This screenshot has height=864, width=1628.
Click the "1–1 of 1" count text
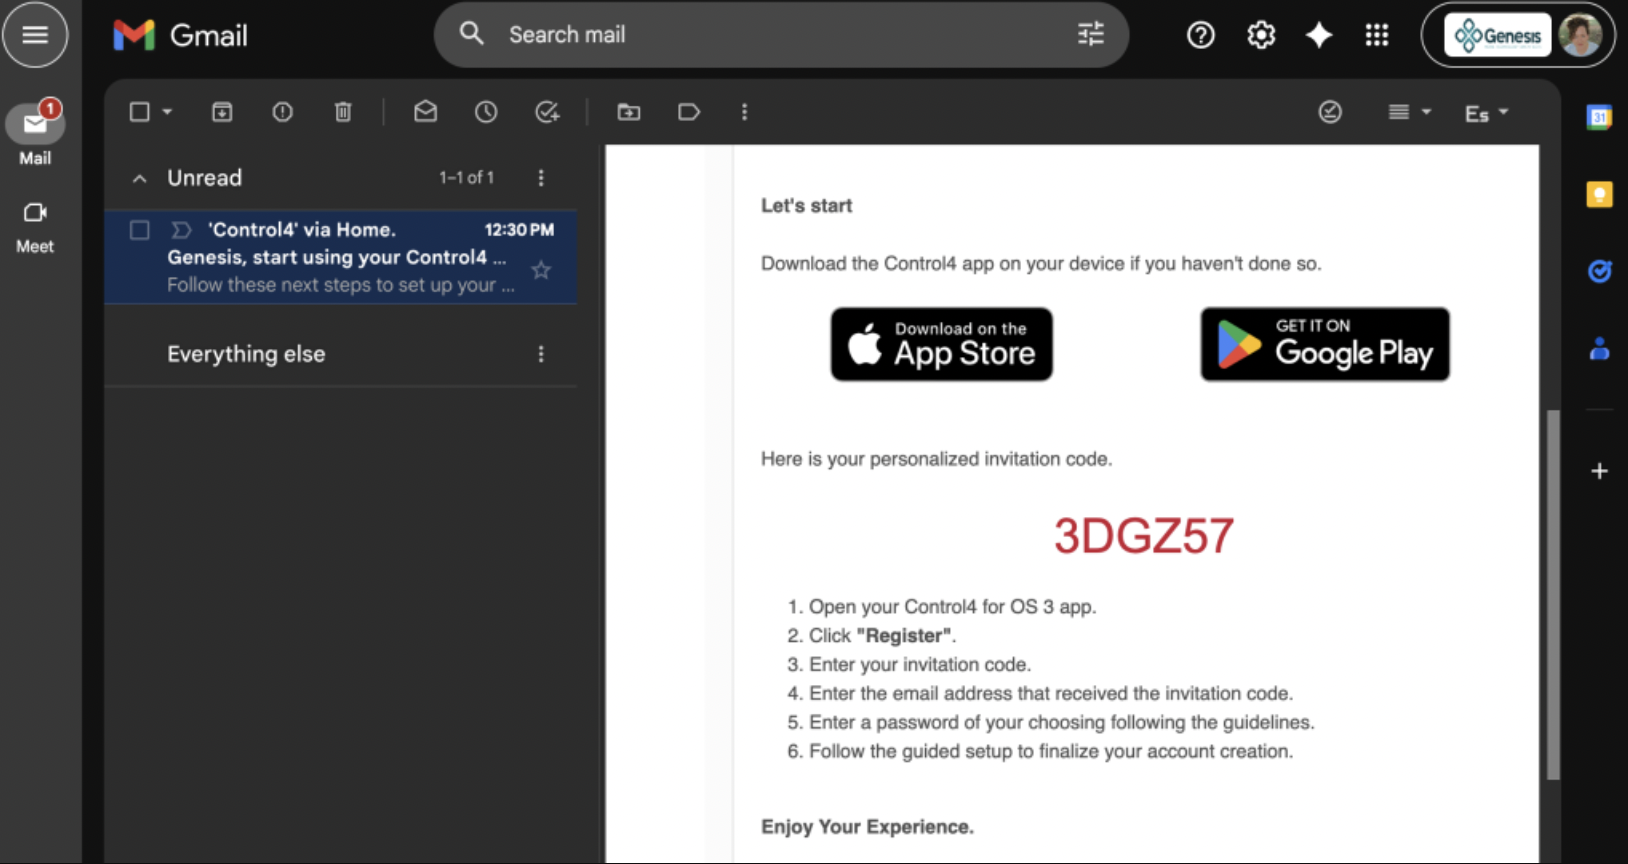pos(467,177)
